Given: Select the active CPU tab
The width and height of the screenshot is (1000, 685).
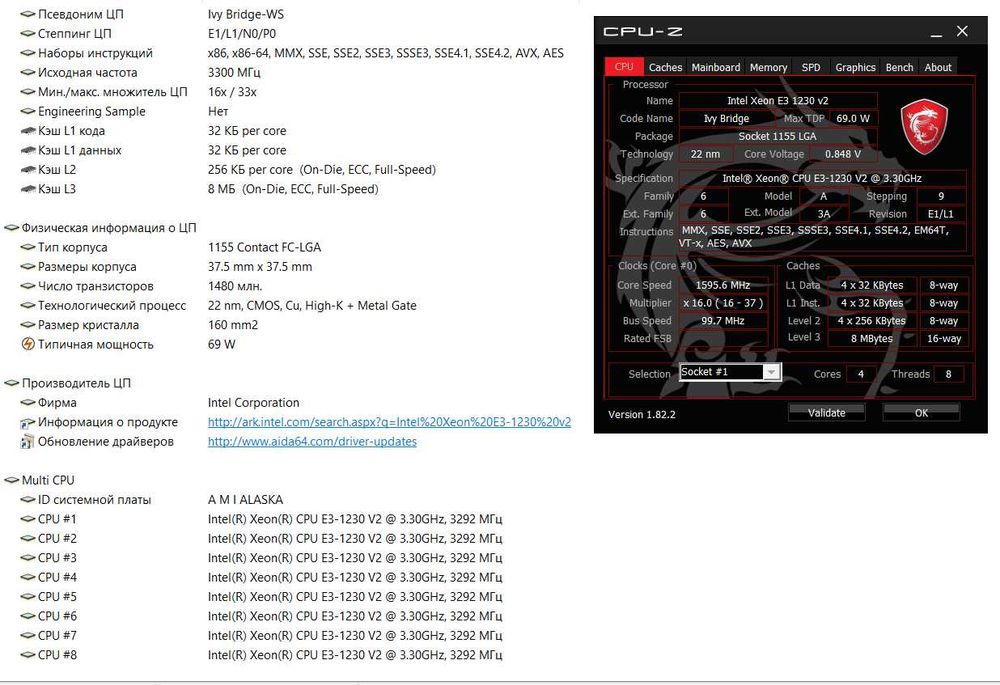Looking at the screenshot, I should 624,66.
